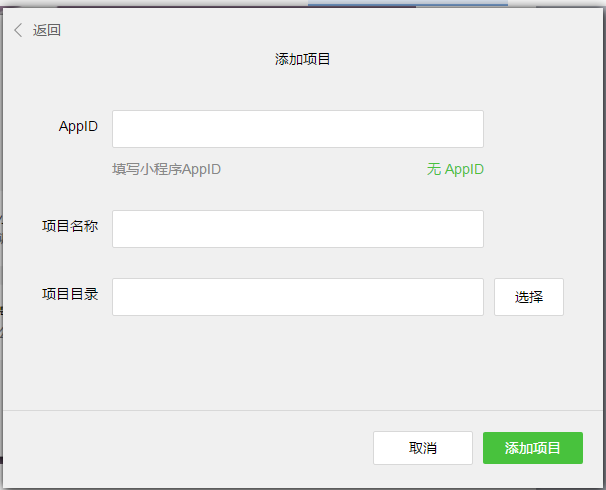The width and height of the screenshot is (606, 490).
Task: Click the 返回 text label
Action: click(47, 30)
